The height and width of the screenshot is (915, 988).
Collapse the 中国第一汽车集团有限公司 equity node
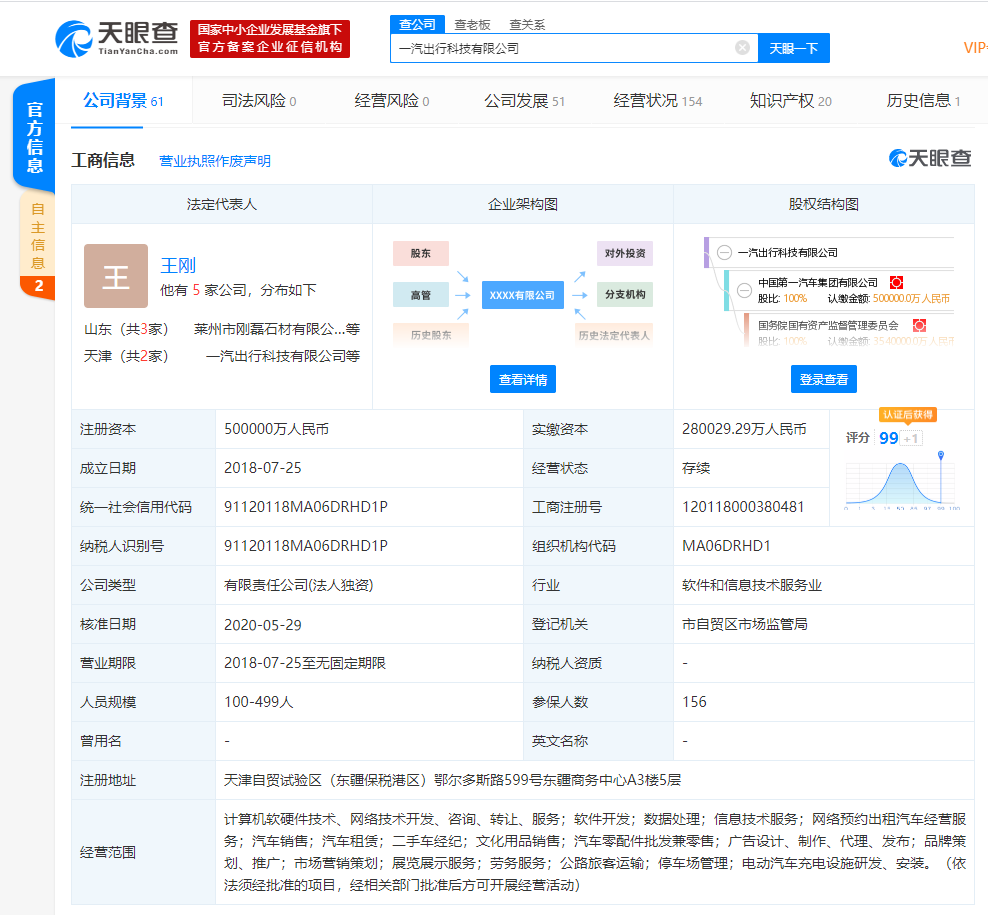[744, 290]
